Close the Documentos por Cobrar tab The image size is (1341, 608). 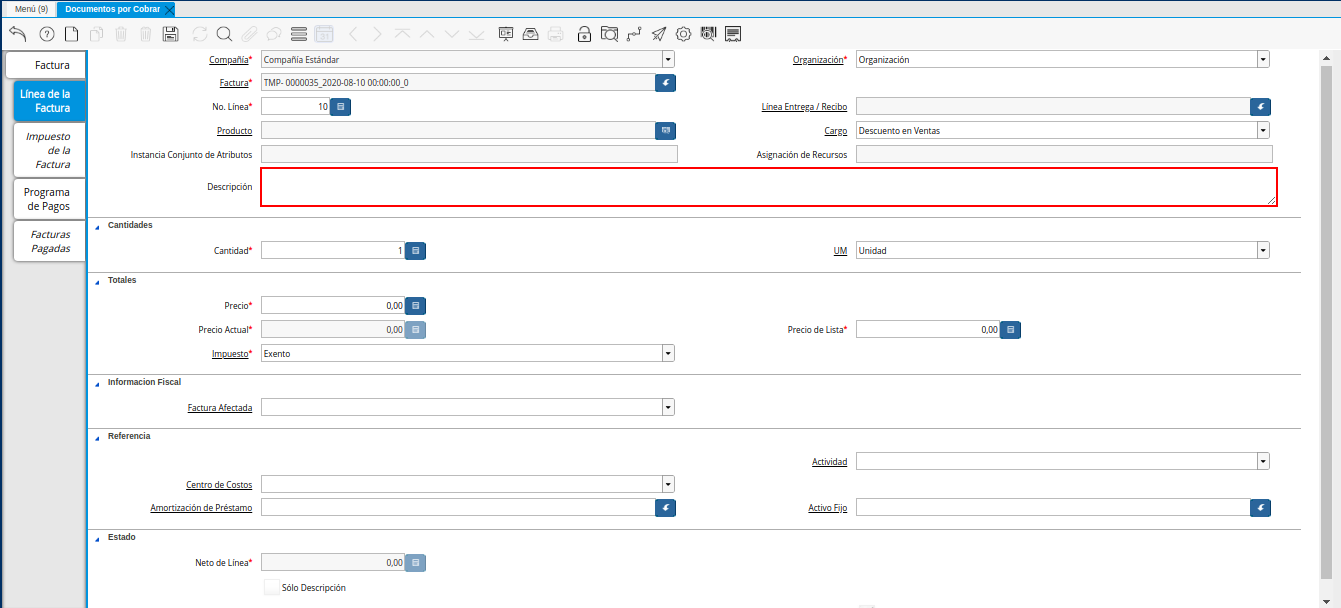pos(169,9)
